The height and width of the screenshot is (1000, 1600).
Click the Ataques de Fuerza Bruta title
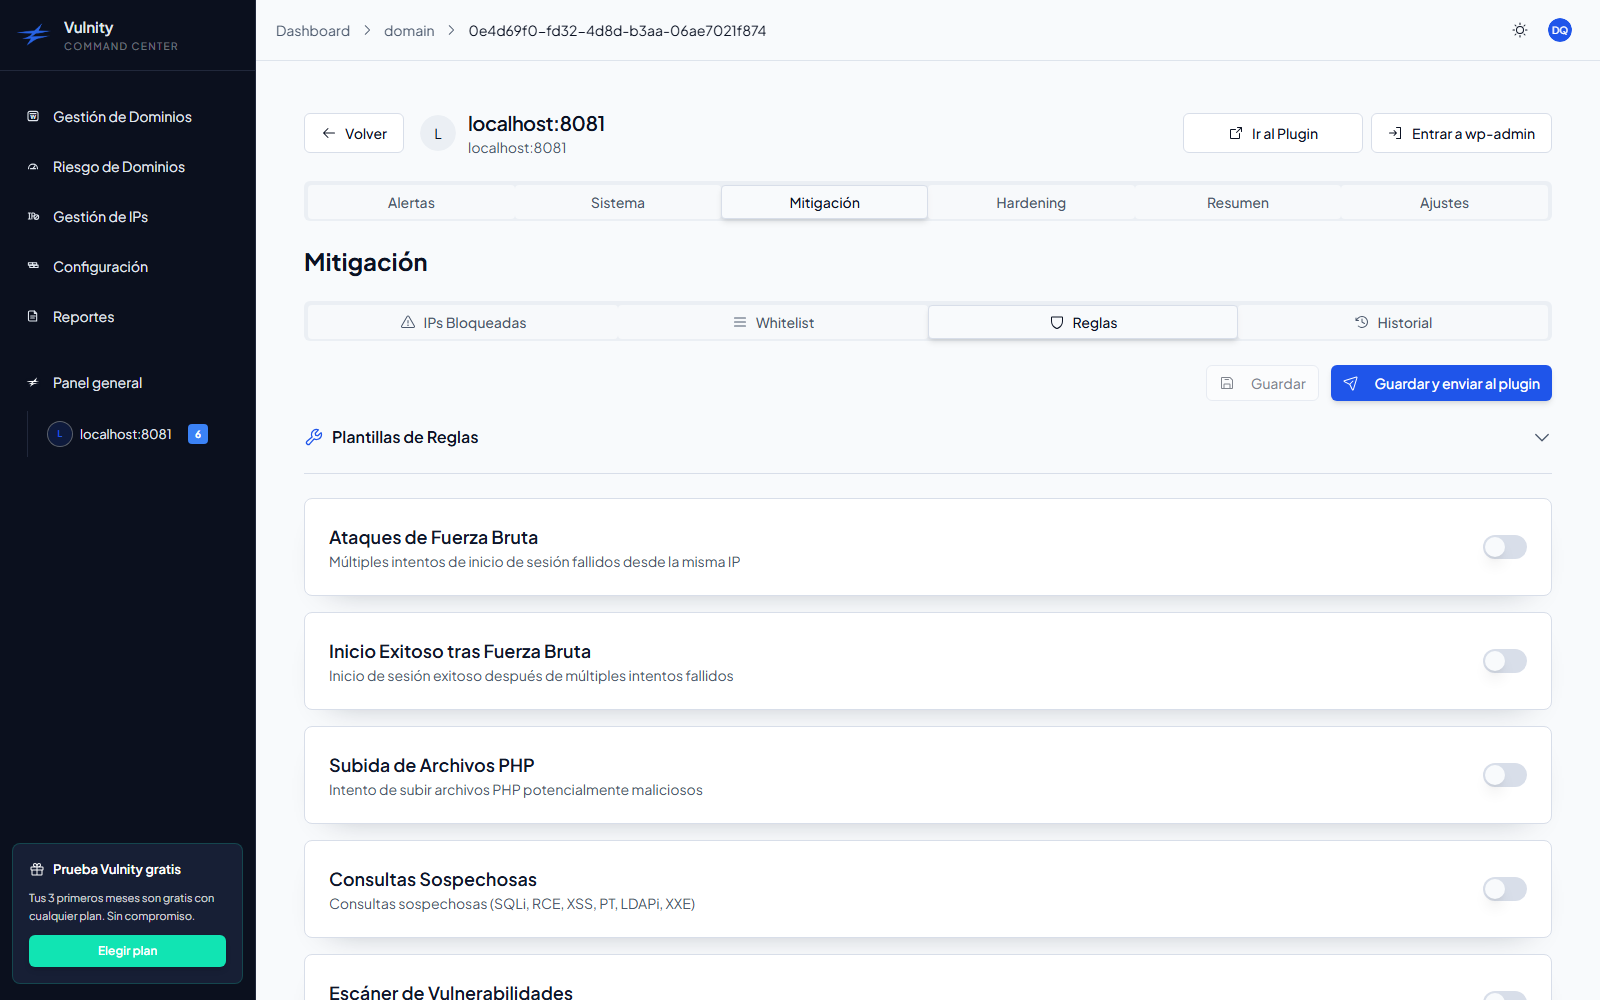433,537
